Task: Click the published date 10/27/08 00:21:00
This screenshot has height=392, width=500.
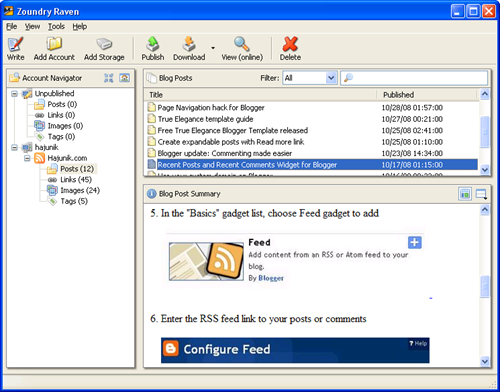Action: [412, 119]
